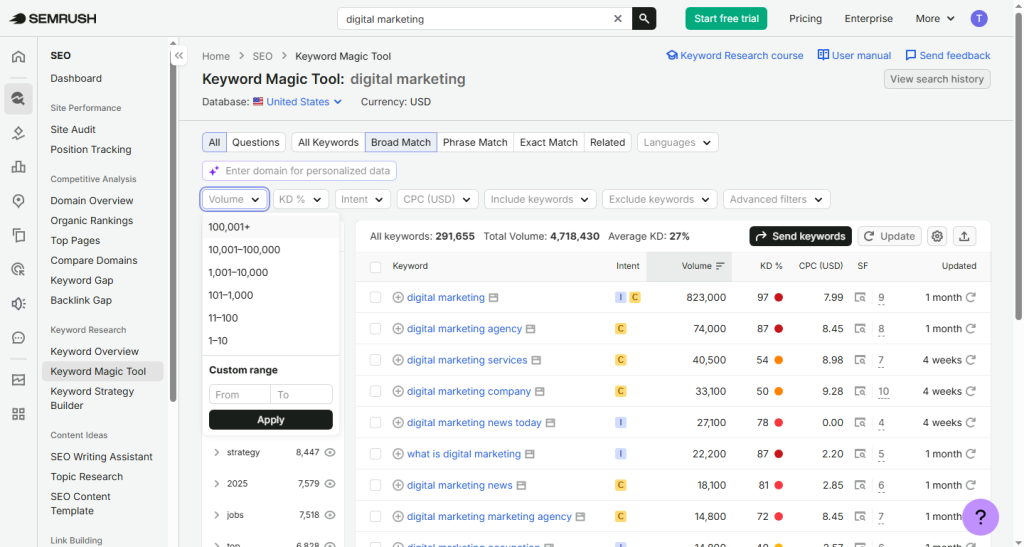Open the Intent filter dropdown

(363, 199)
